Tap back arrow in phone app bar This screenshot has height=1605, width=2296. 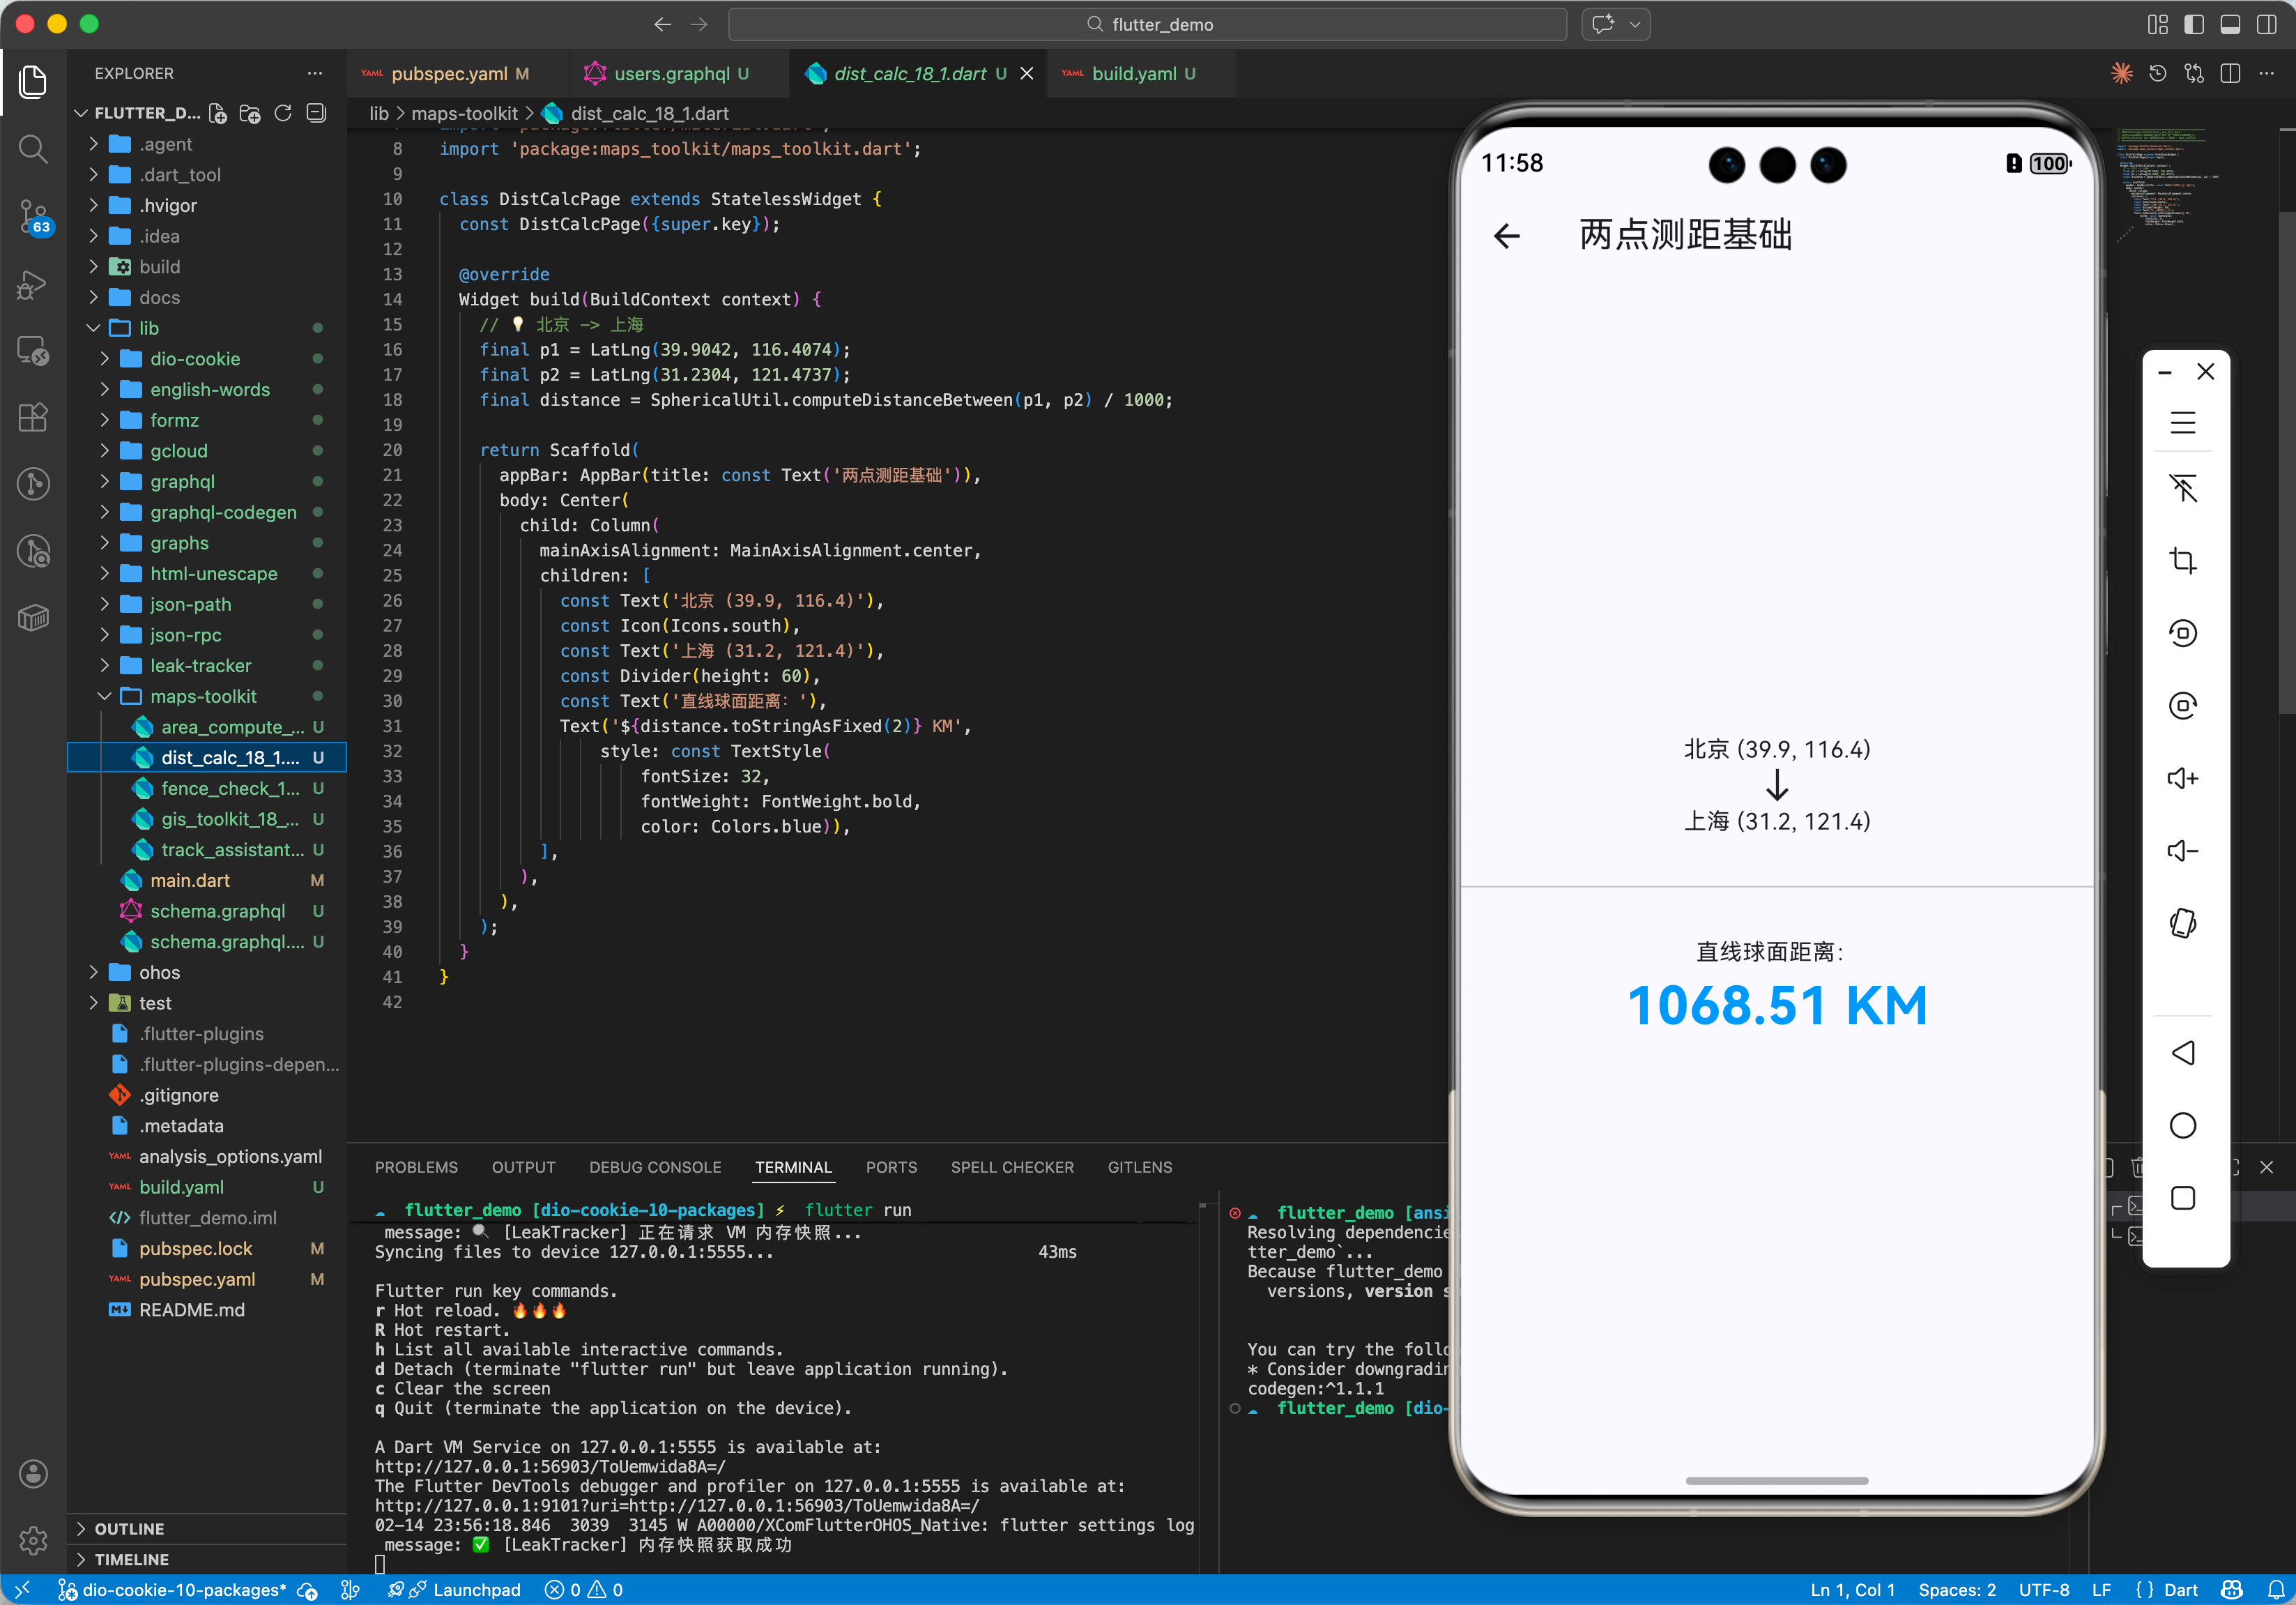(x=1506, y=235)
